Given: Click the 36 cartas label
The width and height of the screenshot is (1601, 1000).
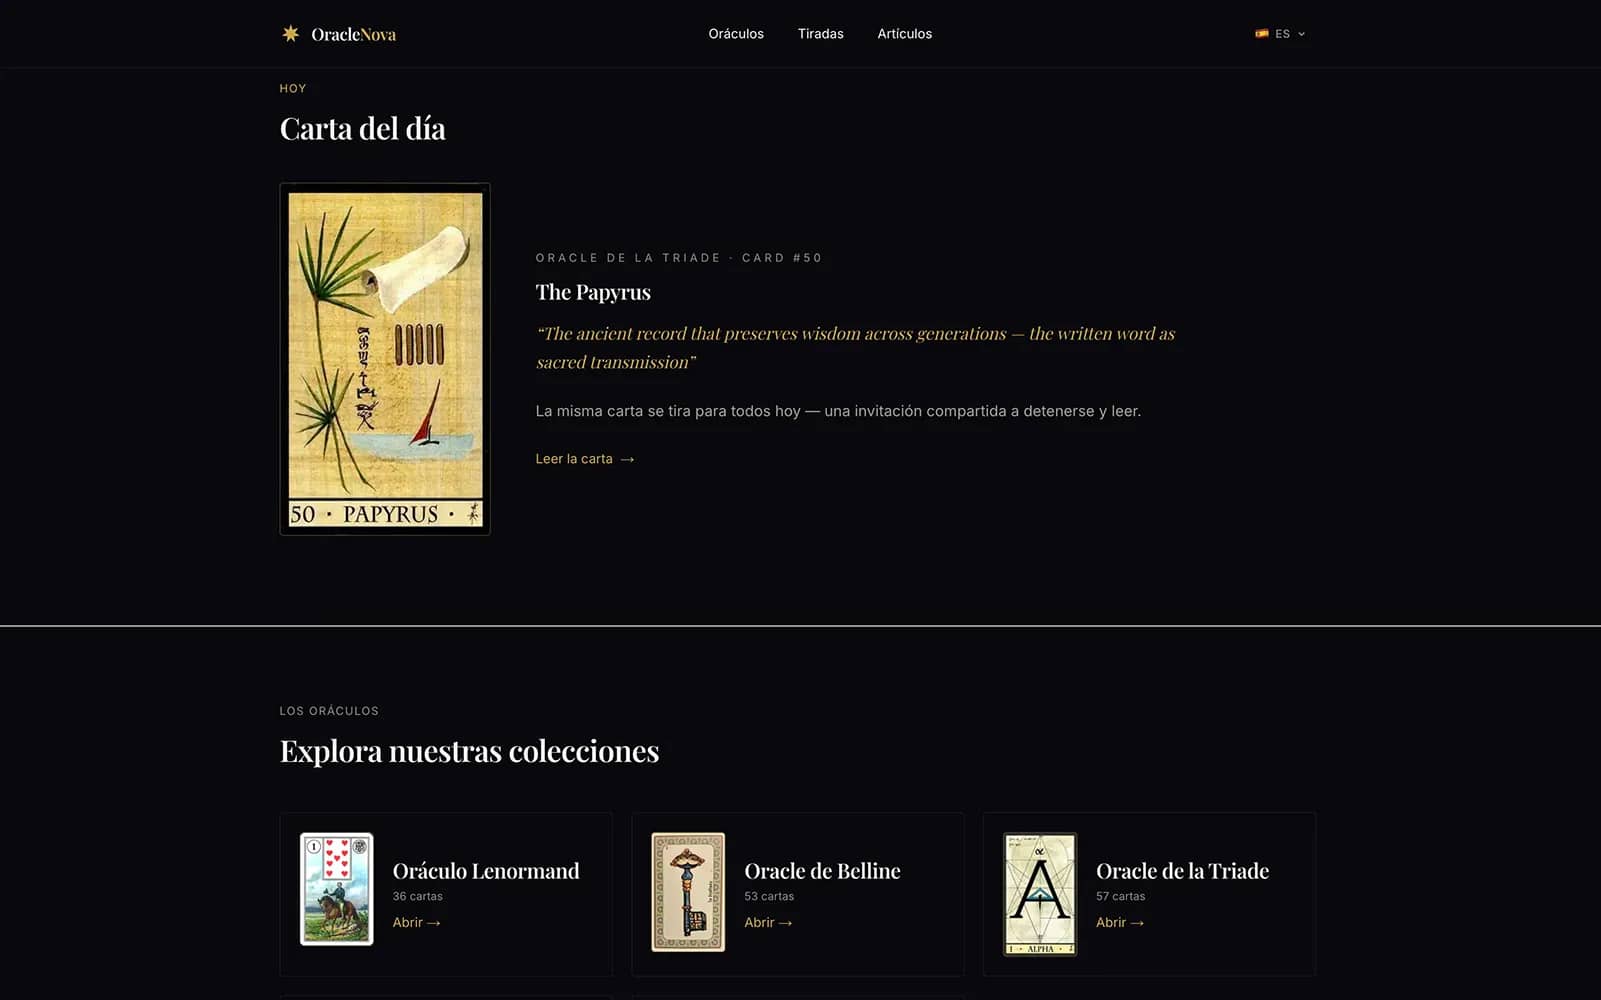Looking at the screenshot, I should (417, 896).
